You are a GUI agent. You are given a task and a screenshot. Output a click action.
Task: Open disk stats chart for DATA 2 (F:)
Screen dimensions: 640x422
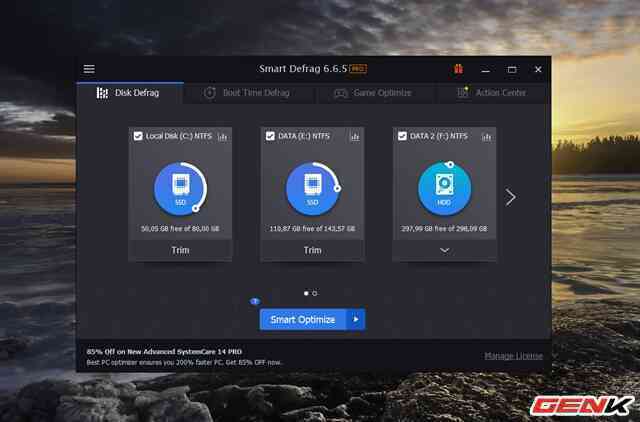(x=486, y=136)
